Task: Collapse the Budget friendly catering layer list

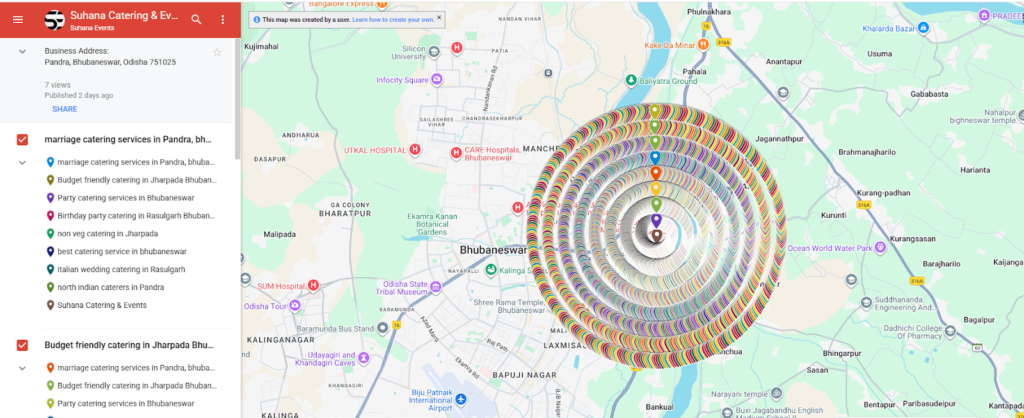Action: (x=22, y=368)
